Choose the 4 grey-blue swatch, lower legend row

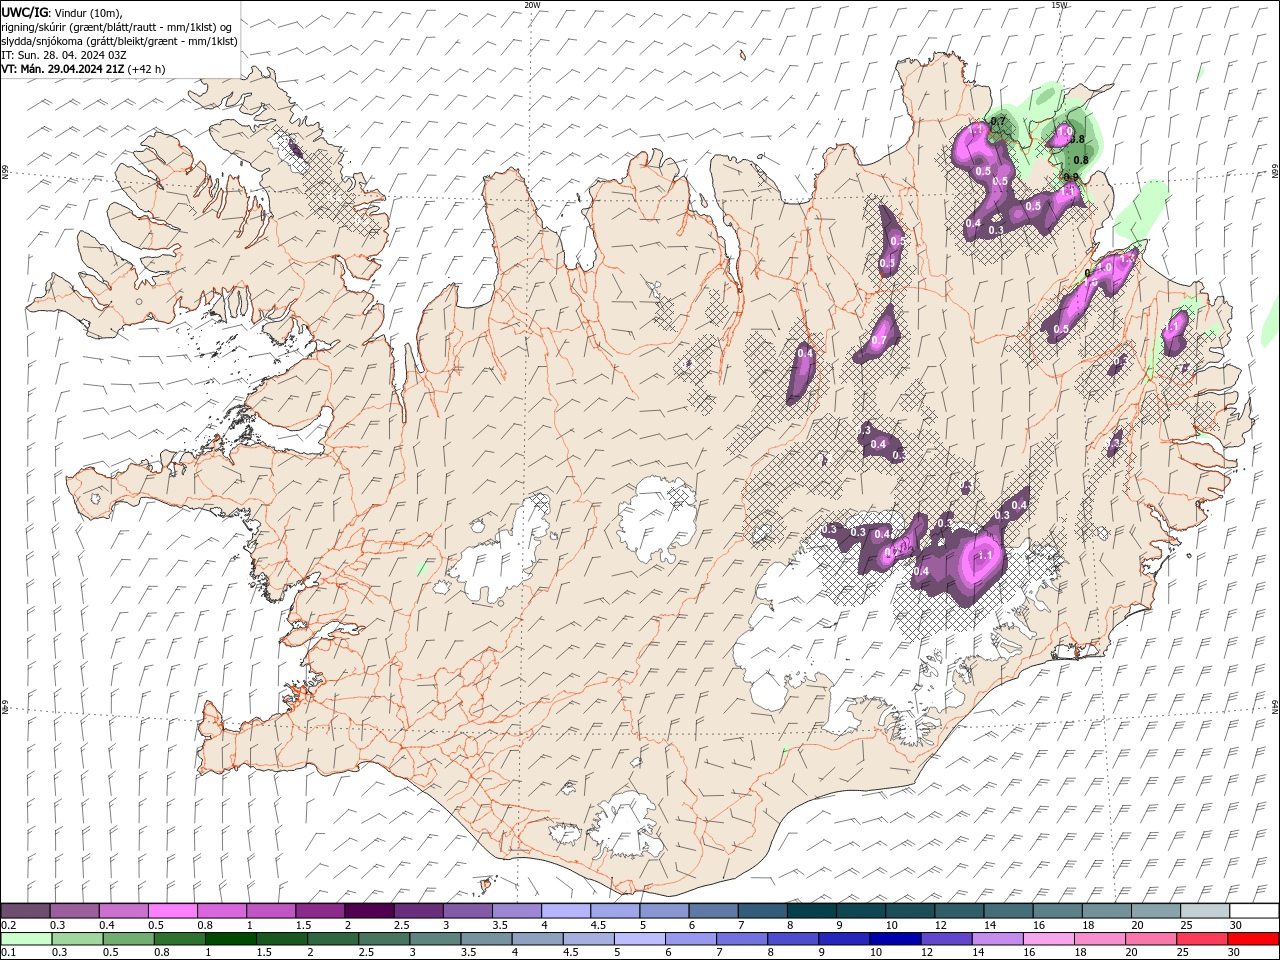[x=537, y=939]
